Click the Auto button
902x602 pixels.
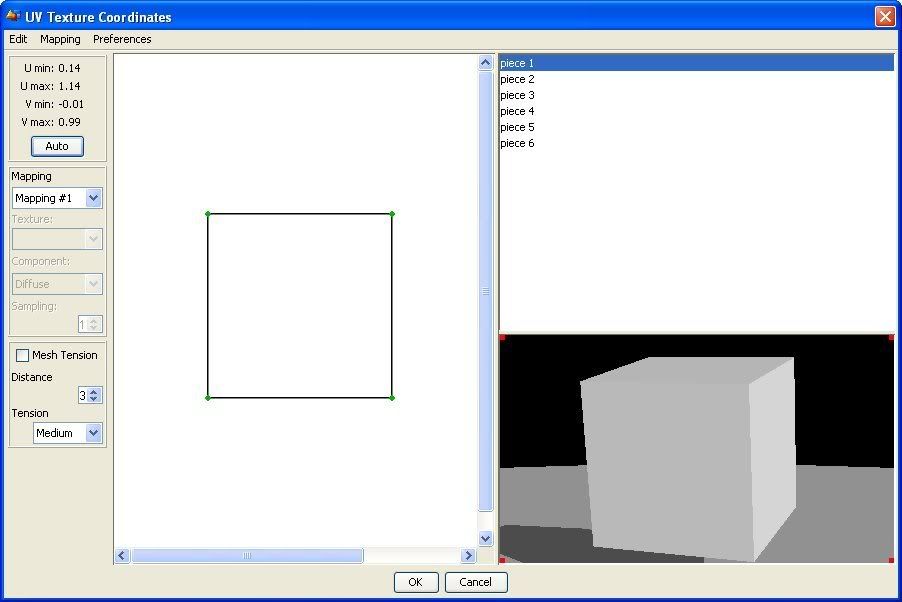point(57,146)
